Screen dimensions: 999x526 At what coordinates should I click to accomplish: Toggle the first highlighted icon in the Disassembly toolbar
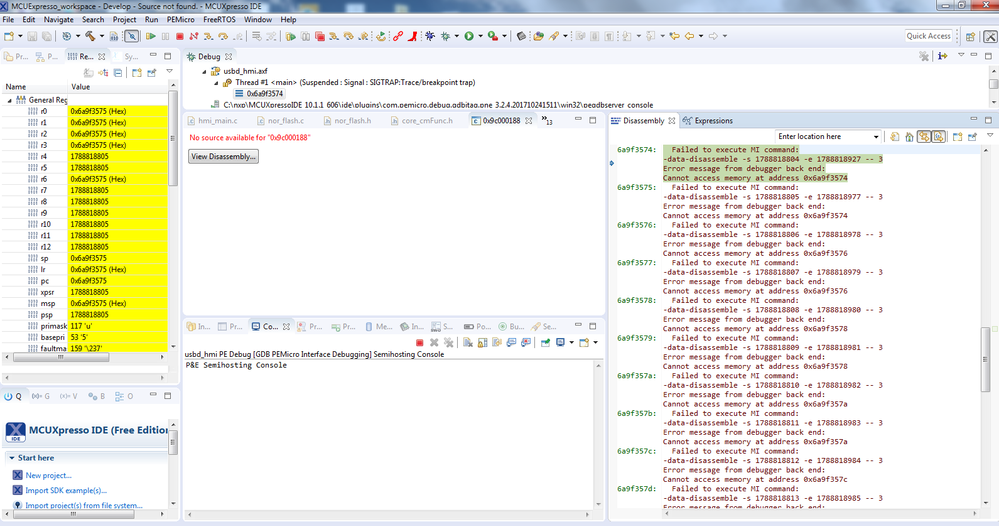(x=924, y=137)
